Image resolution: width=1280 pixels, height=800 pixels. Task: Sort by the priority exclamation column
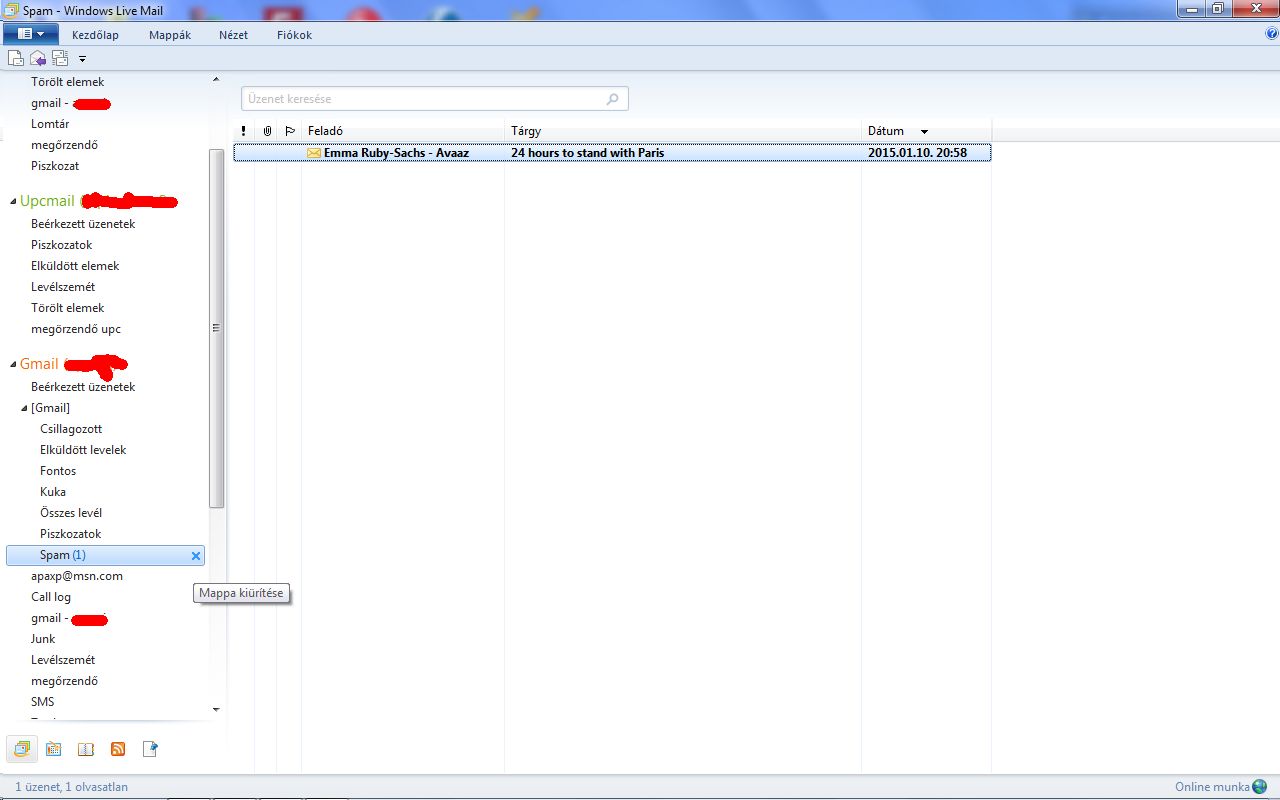click(243, 131)
